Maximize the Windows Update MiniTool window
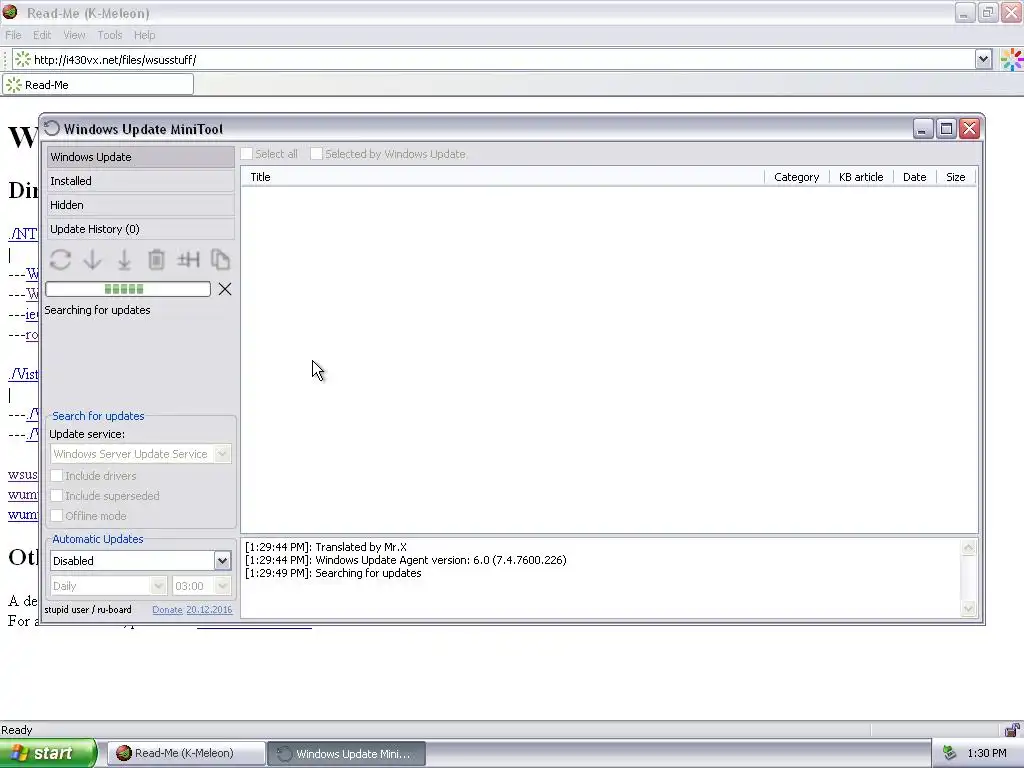This screenshot has height=768, width=1024. [946, 129]
